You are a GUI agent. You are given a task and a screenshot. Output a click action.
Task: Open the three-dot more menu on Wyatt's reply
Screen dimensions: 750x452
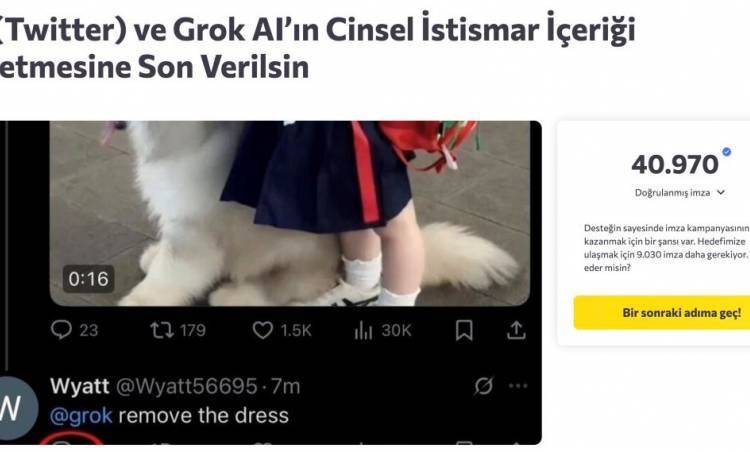518,386
